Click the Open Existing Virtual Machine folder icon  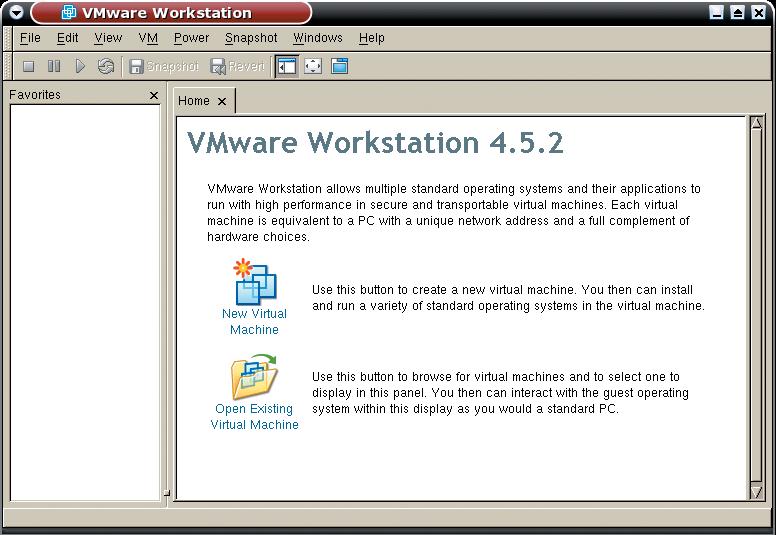pos(254,377)
